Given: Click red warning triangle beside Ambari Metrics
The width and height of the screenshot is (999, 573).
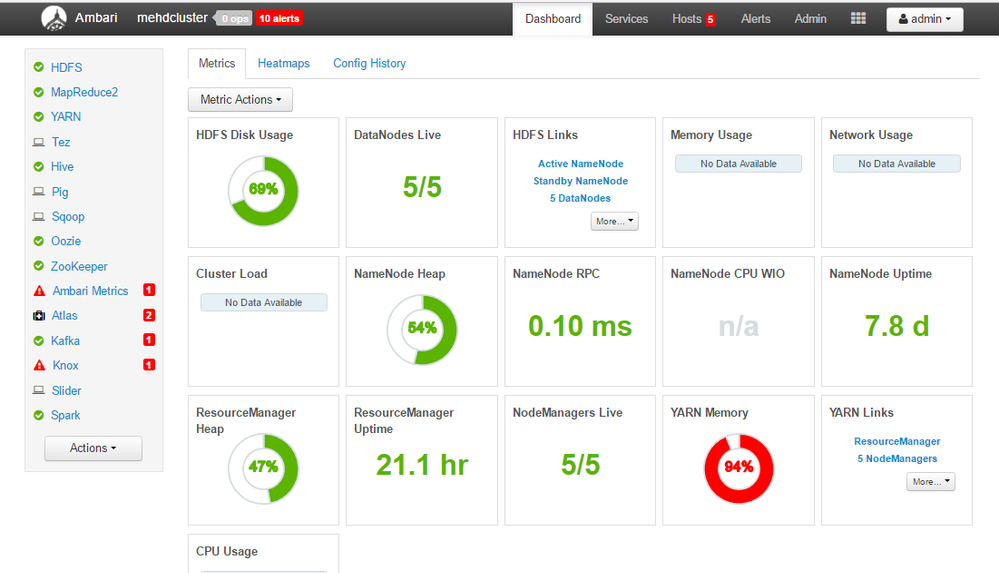Looking at the screenshot, I should click(x=40, y=291).
